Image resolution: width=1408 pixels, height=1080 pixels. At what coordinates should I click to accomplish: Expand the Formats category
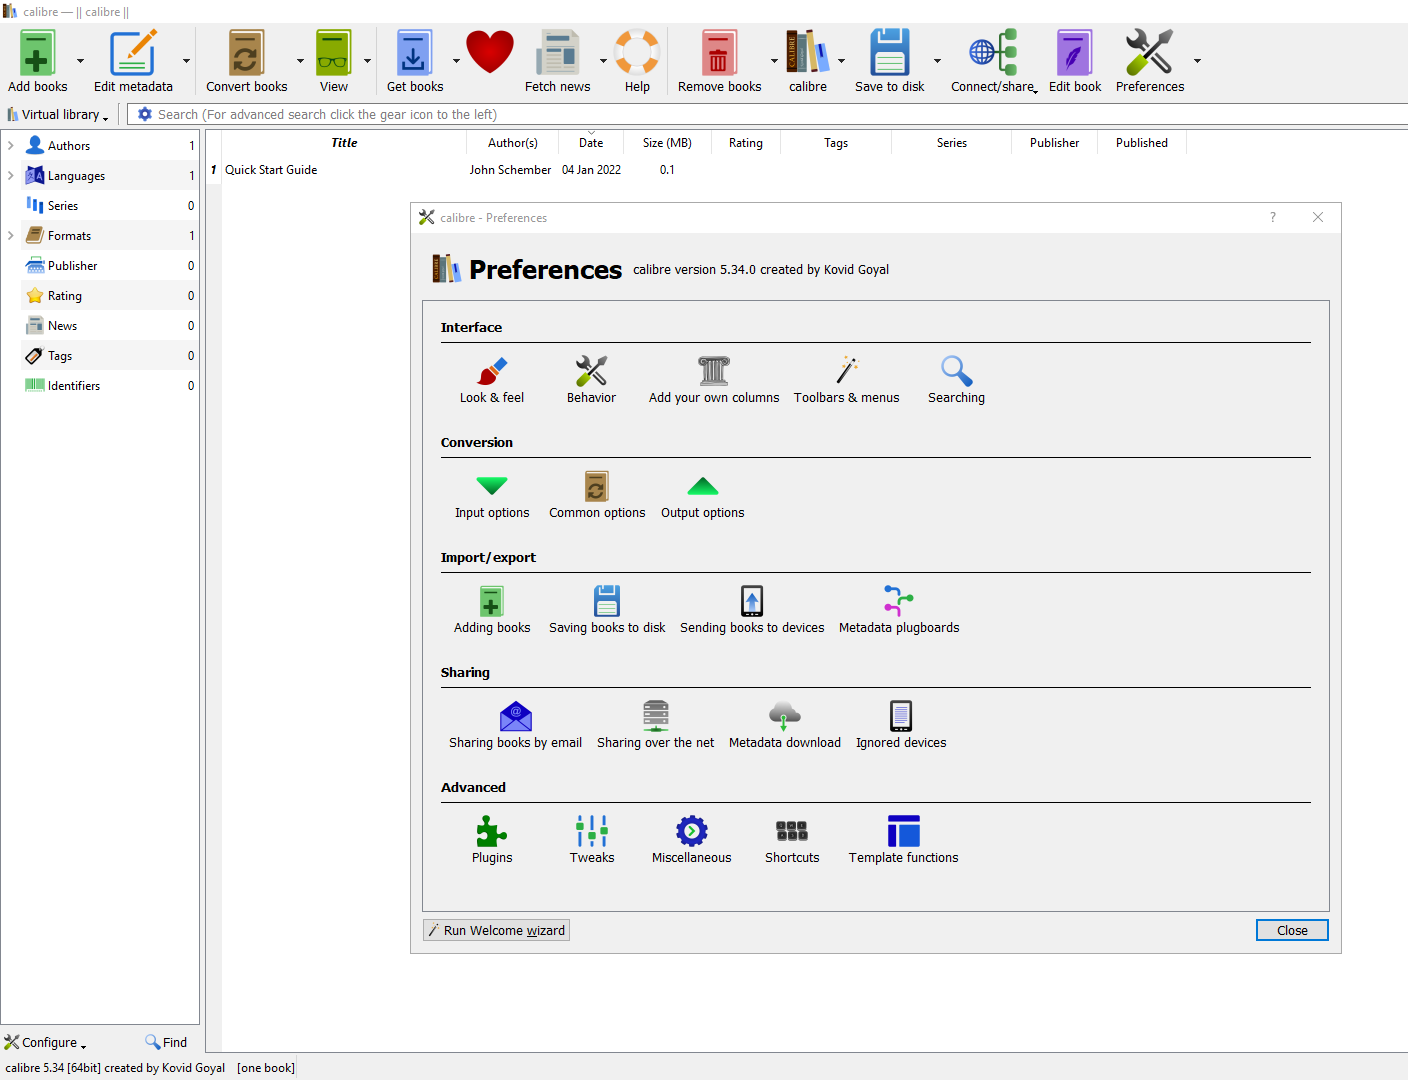pos(10,236)
